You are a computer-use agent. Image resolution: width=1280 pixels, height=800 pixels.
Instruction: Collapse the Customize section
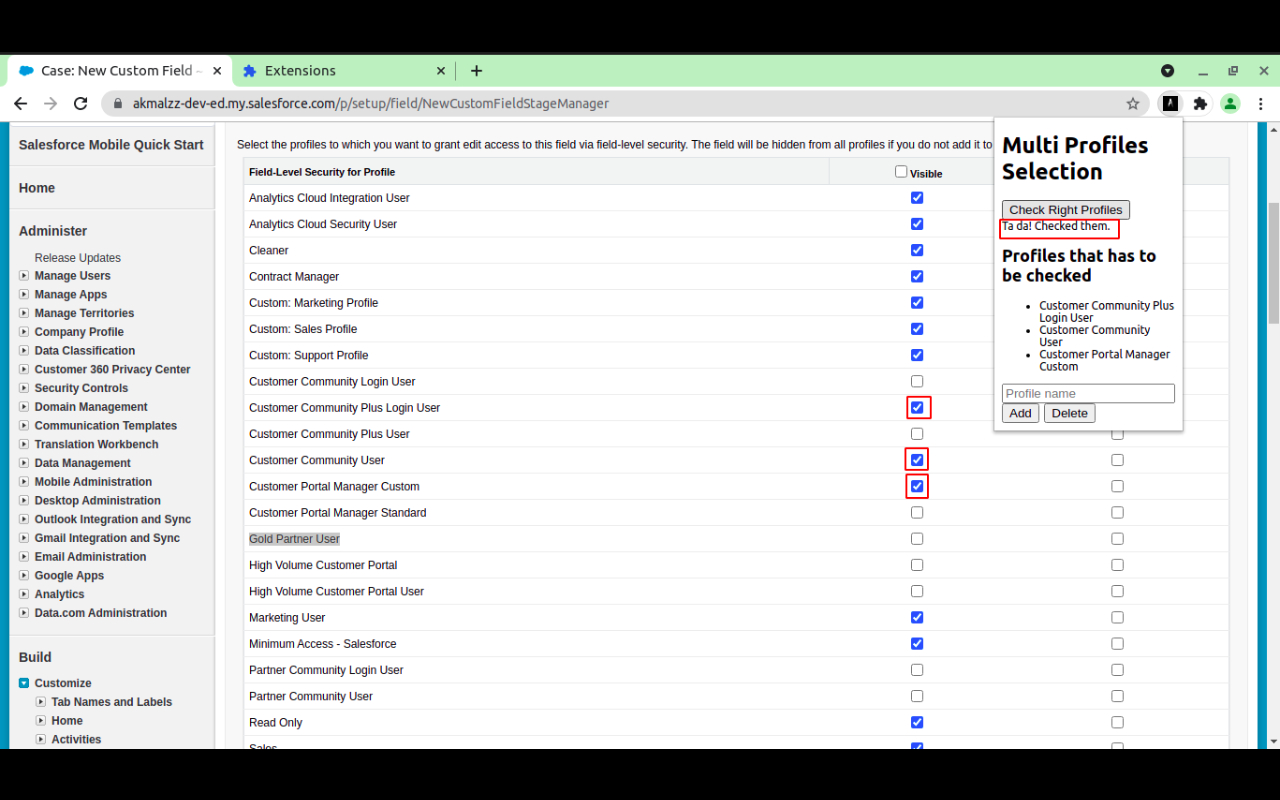(24, 683)
